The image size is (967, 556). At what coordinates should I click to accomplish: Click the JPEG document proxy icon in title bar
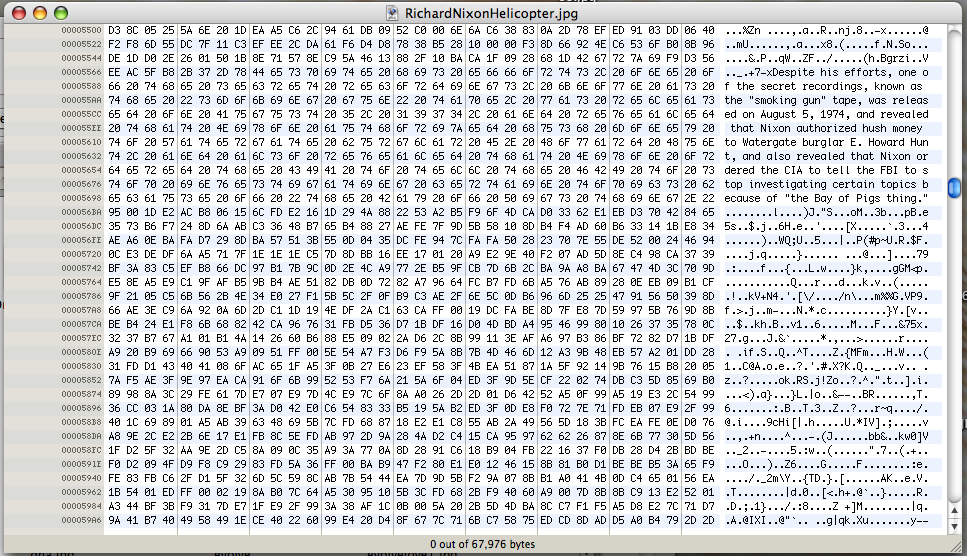[x=392, y=13]
